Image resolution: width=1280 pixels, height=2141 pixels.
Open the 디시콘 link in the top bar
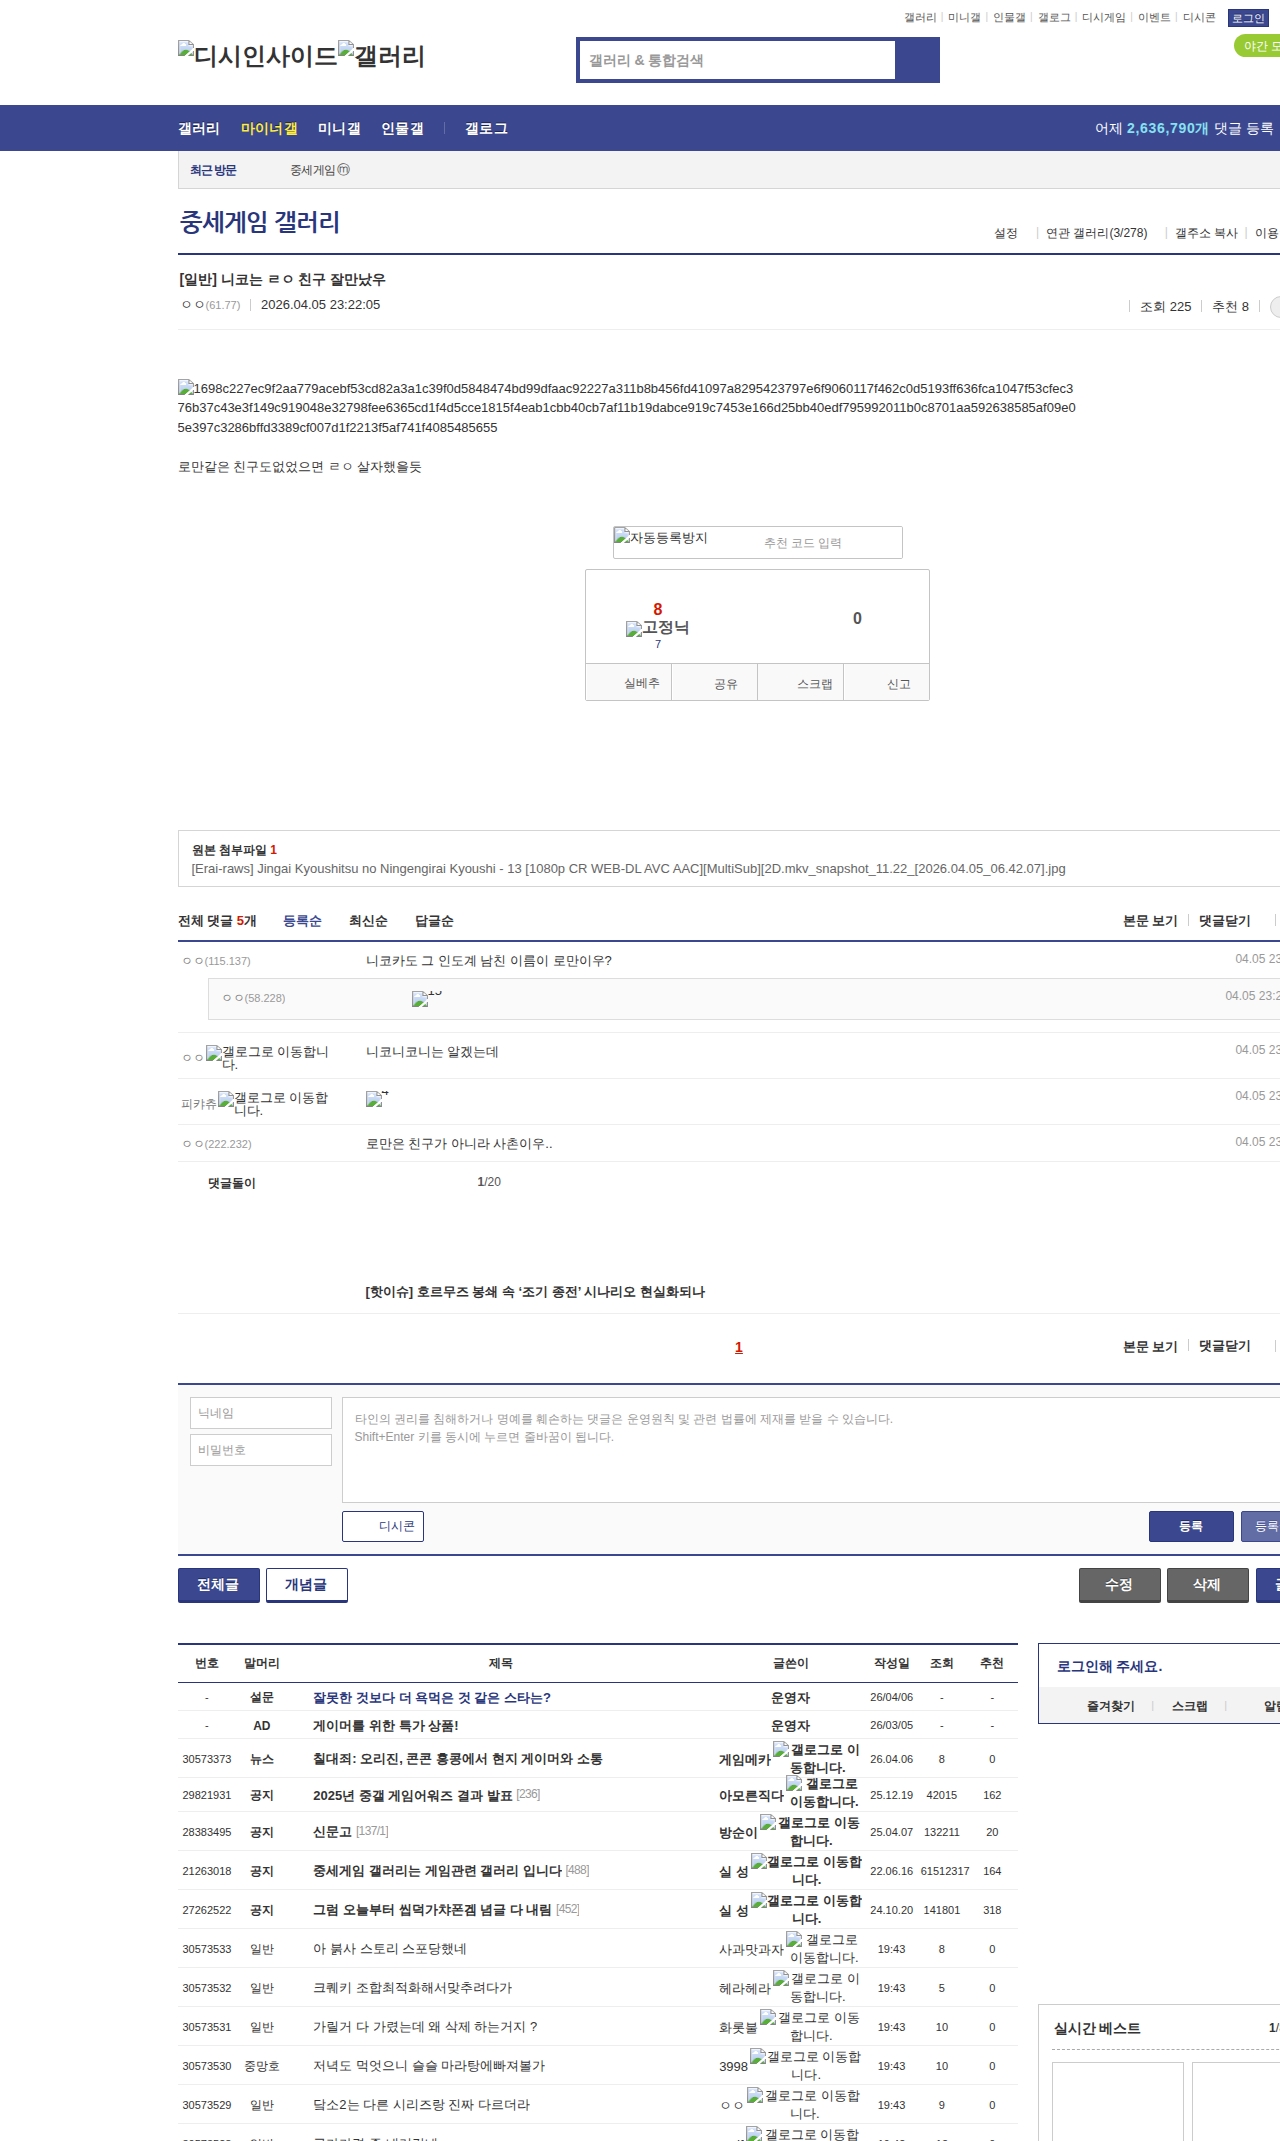[1199, 17]
